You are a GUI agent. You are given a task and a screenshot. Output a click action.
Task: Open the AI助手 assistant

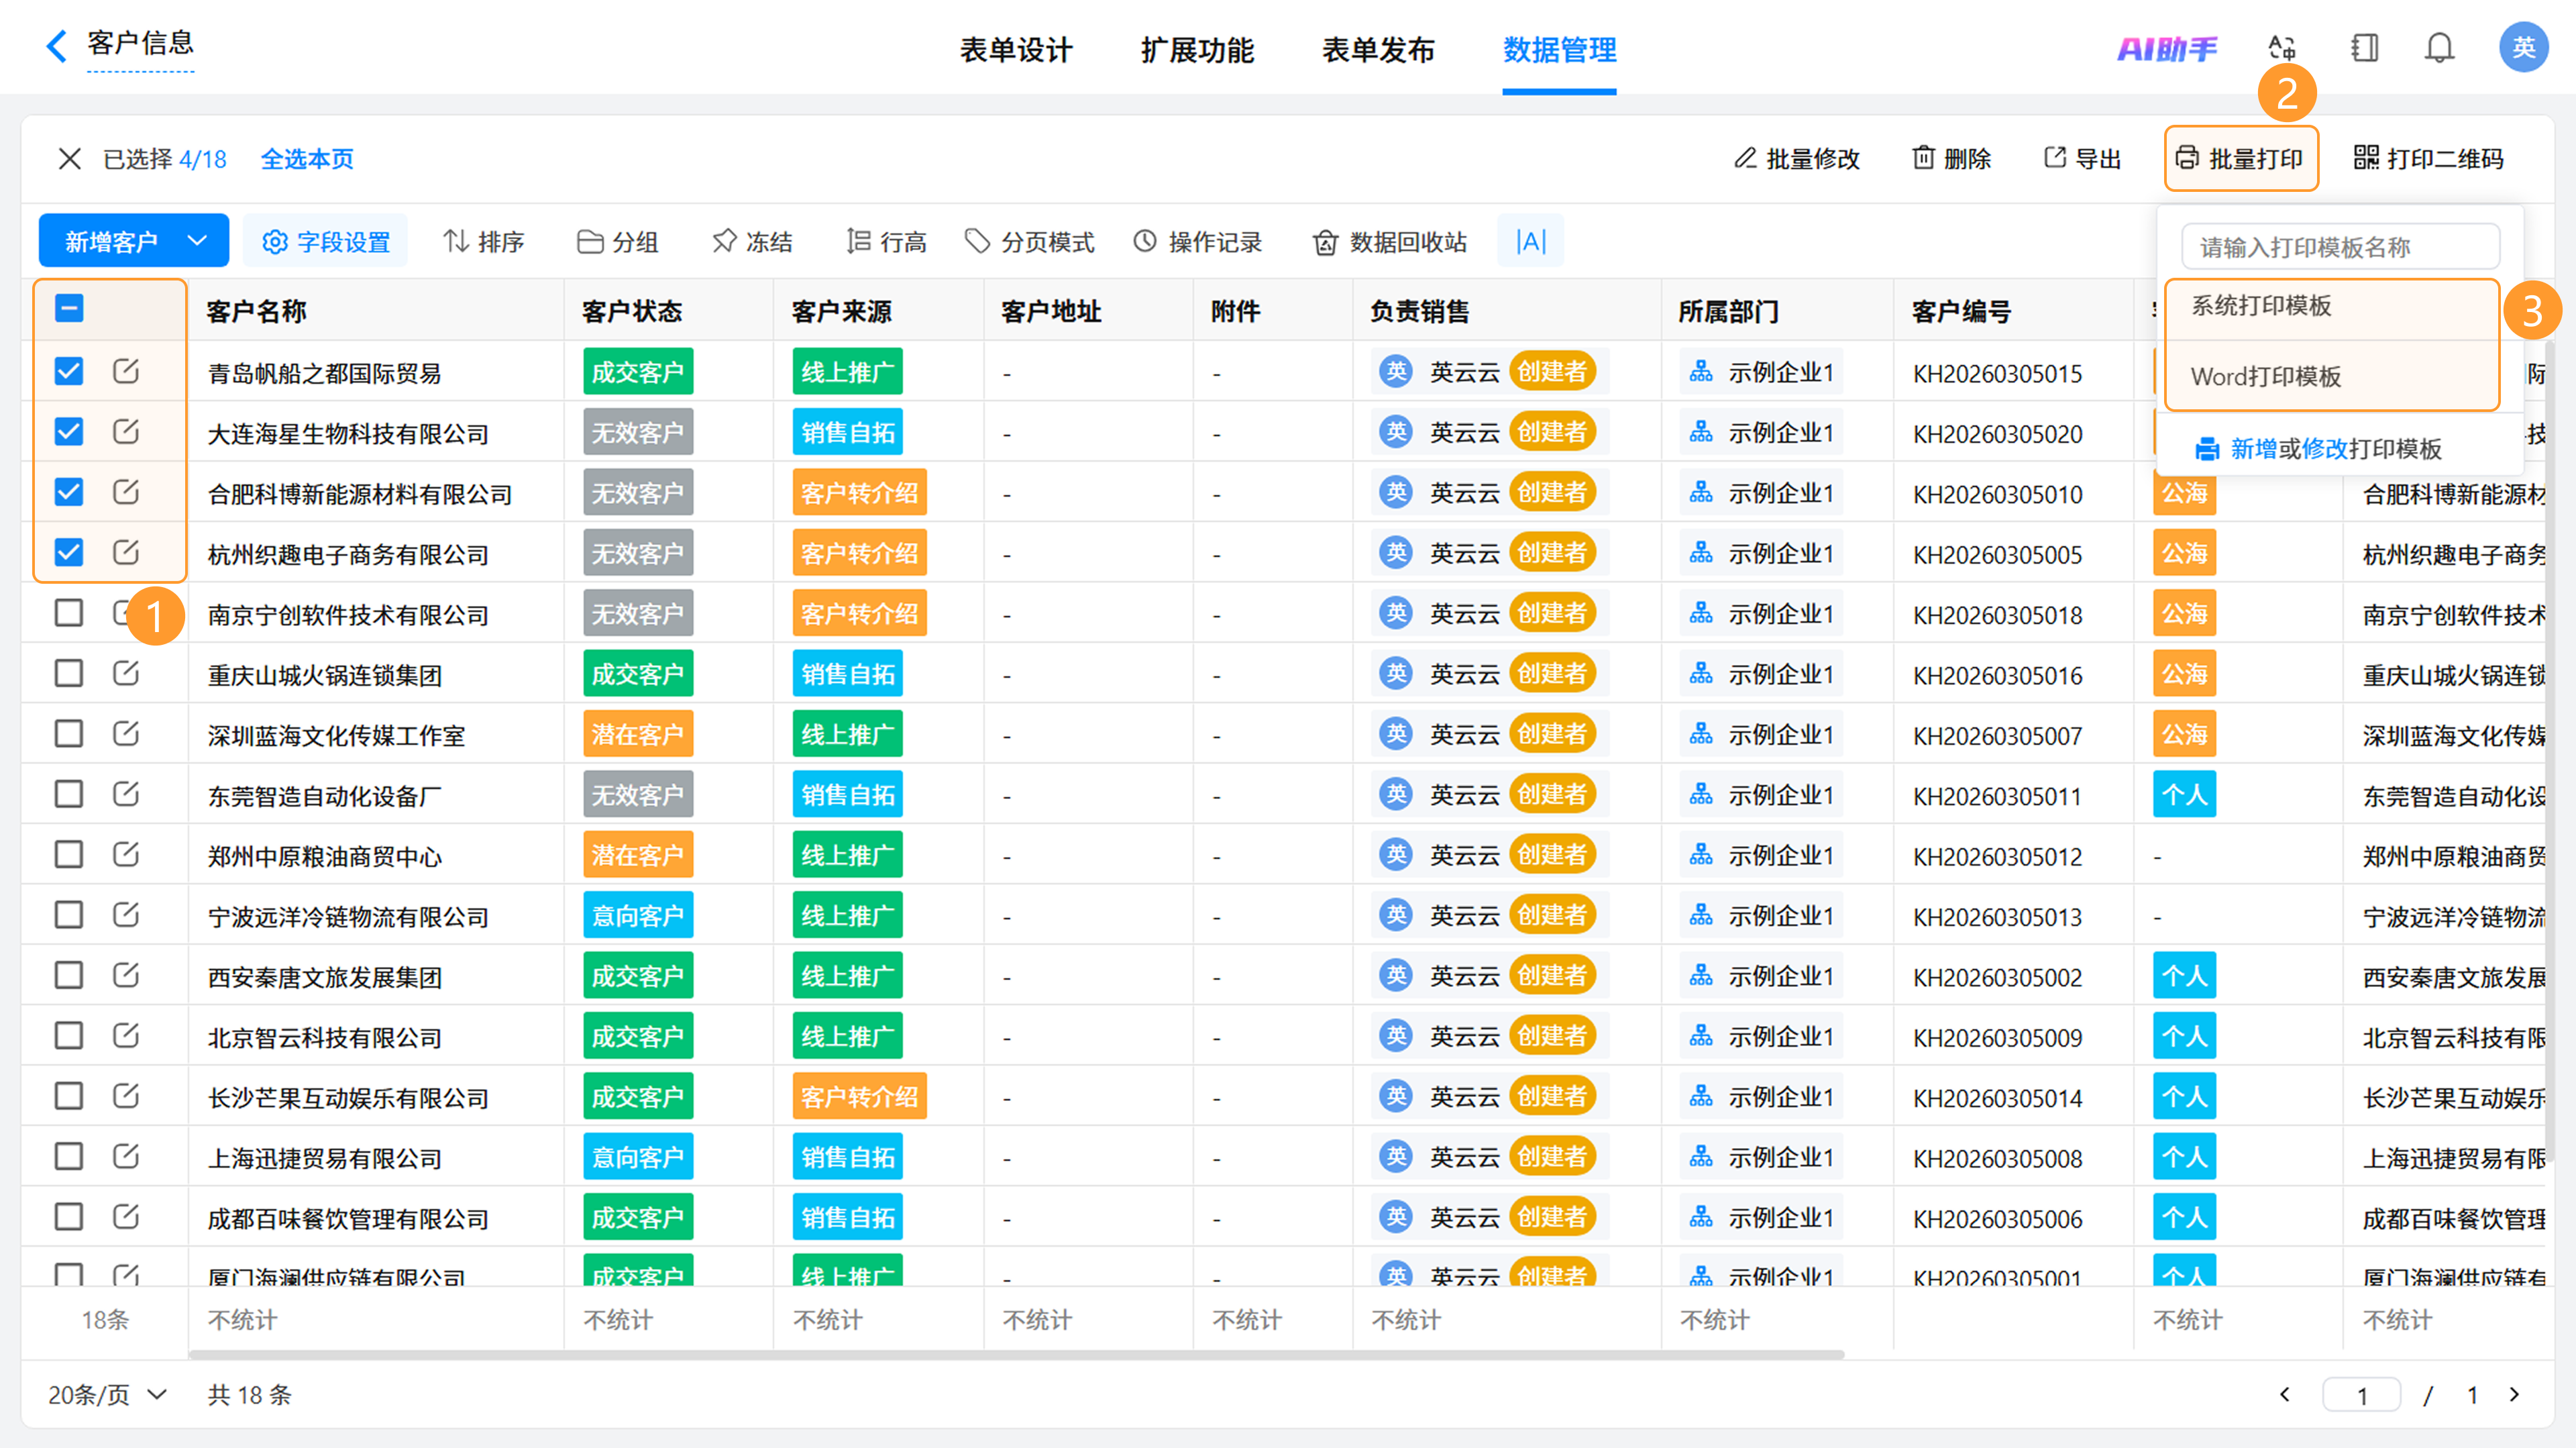[2166, 48]
